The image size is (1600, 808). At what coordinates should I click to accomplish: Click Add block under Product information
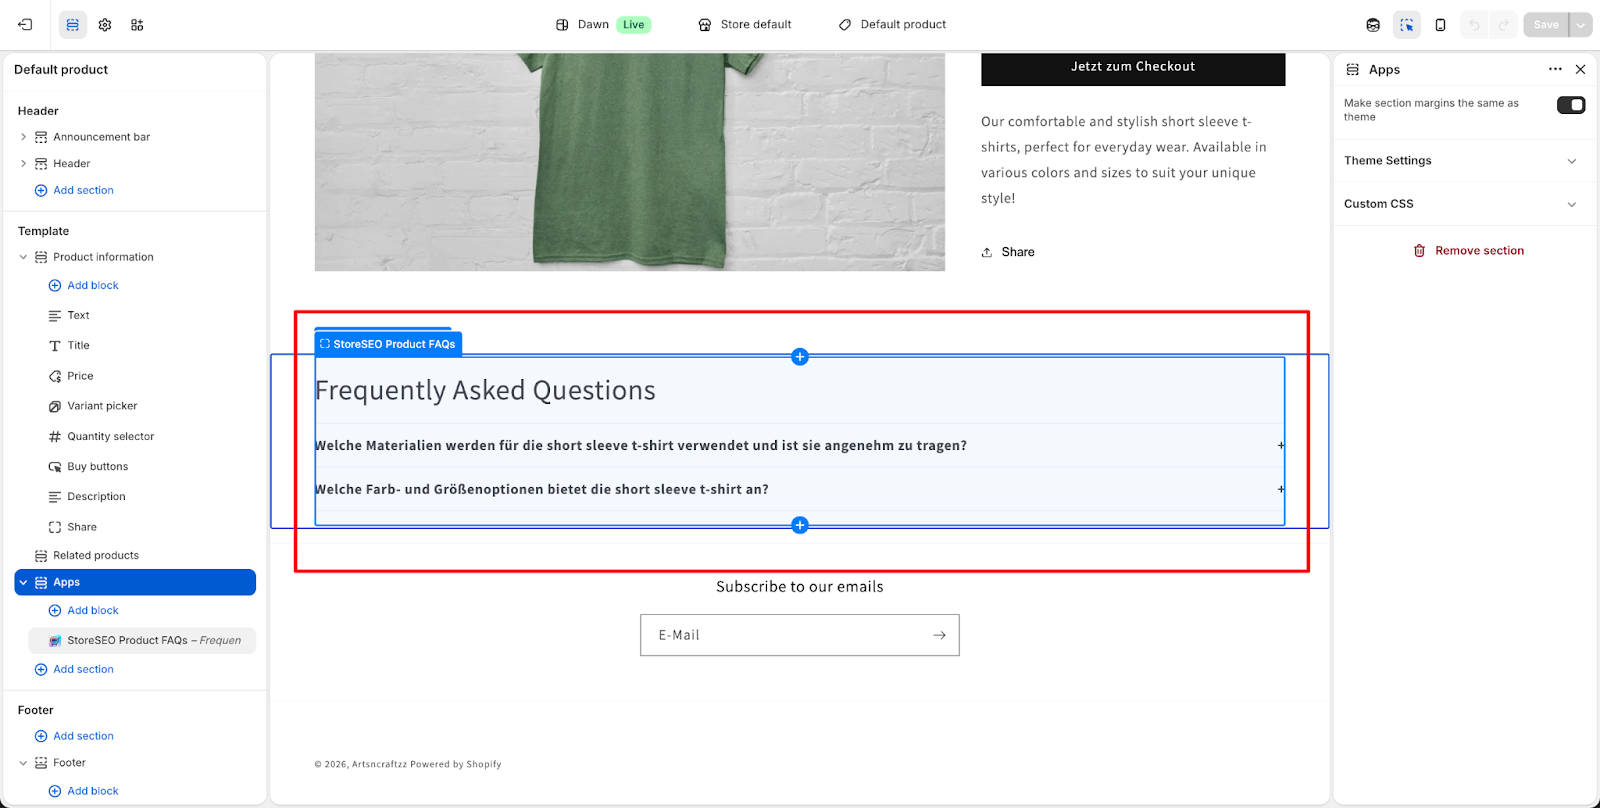pyautogui.click(x=83, y=285)
